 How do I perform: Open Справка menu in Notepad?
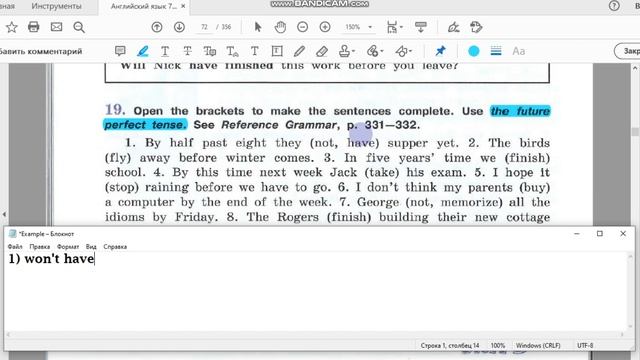pyautogui.click(x=115, y=247)
